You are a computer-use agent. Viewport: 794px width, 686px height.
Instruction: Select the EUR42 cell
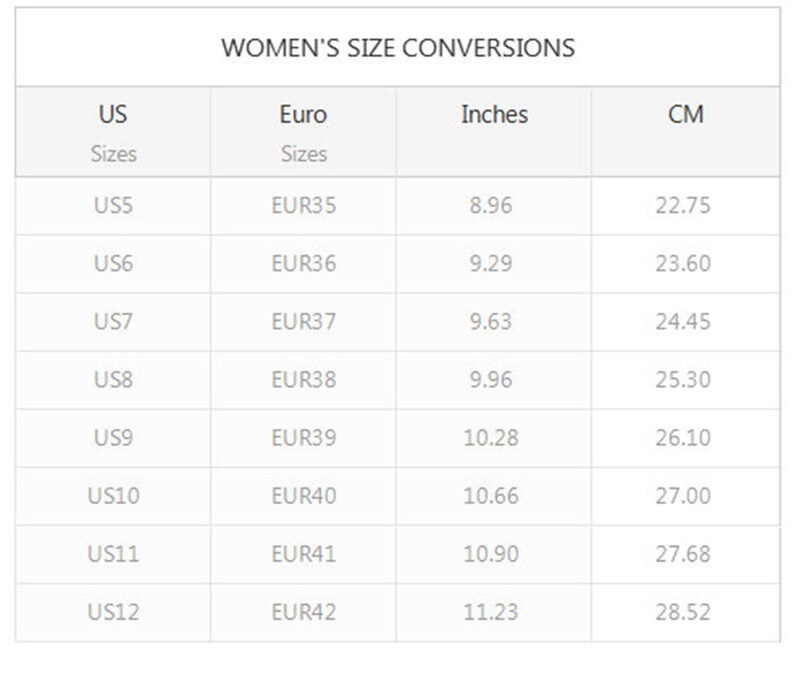[x=303, y=612]
